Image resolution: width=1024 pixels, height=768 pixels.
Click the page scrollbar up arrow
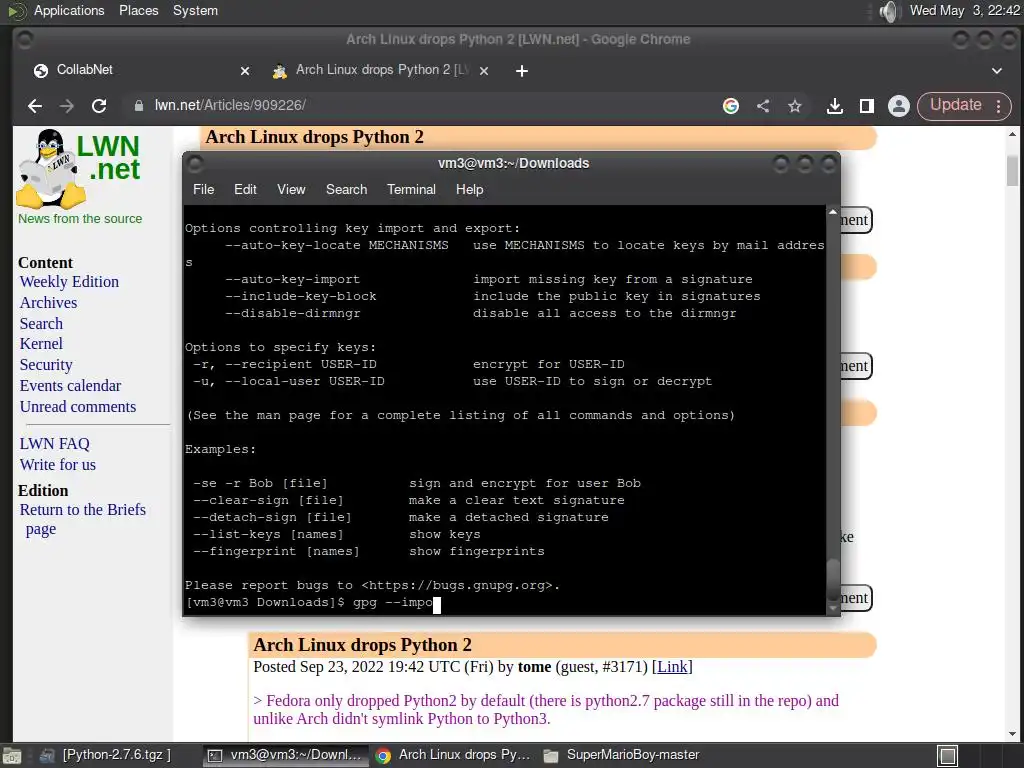tap(1012, 135)
